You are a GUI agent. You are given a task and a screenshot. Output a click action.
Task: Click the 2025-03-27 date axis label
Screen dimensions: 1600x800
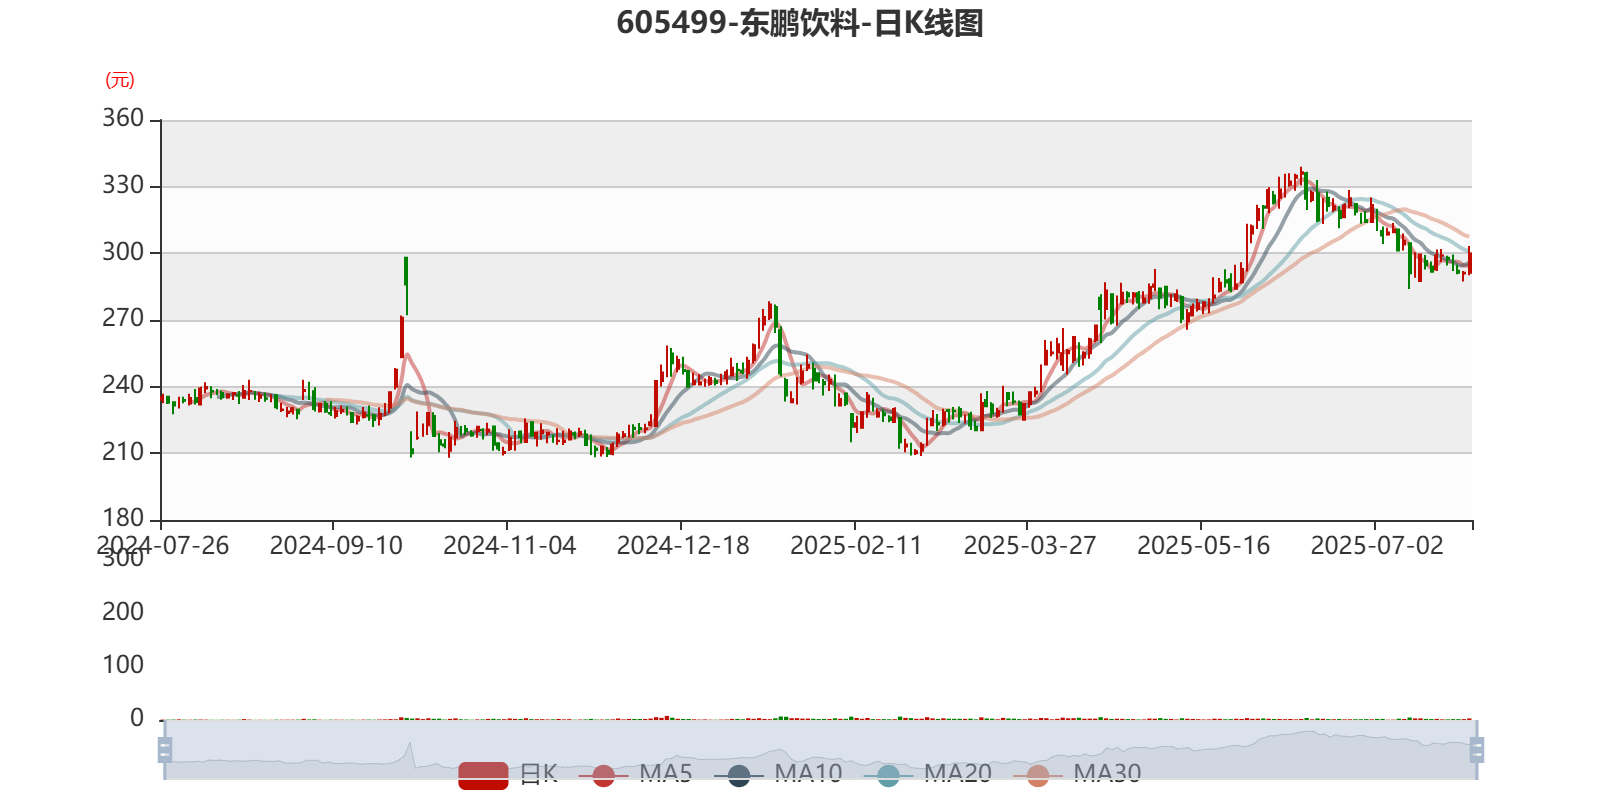(x=1030, y=546)
